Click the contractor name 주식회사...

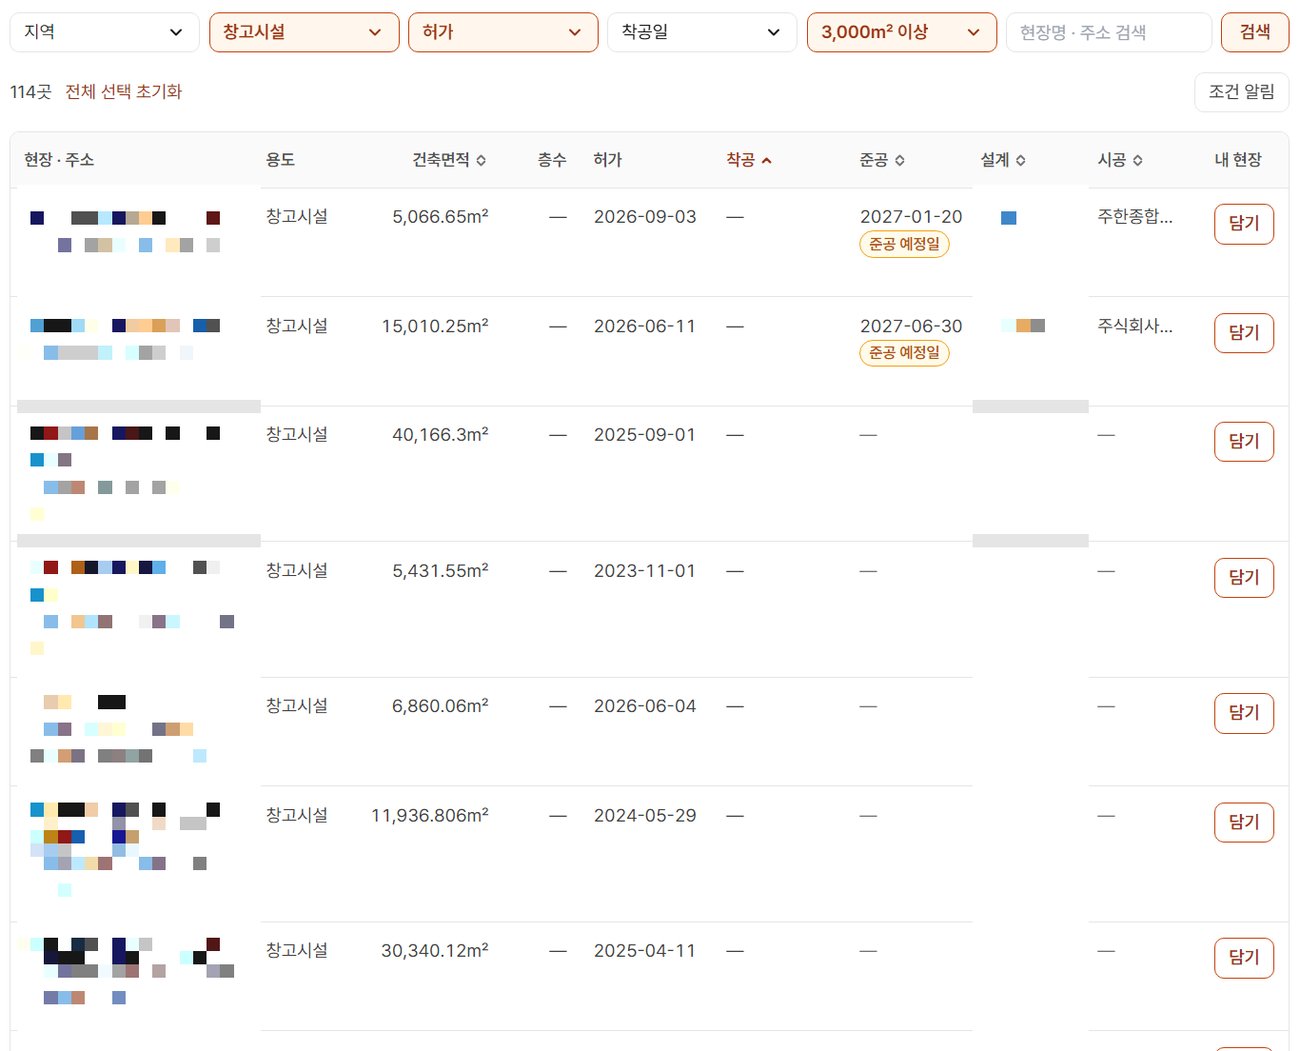[x=1135, y=326]
